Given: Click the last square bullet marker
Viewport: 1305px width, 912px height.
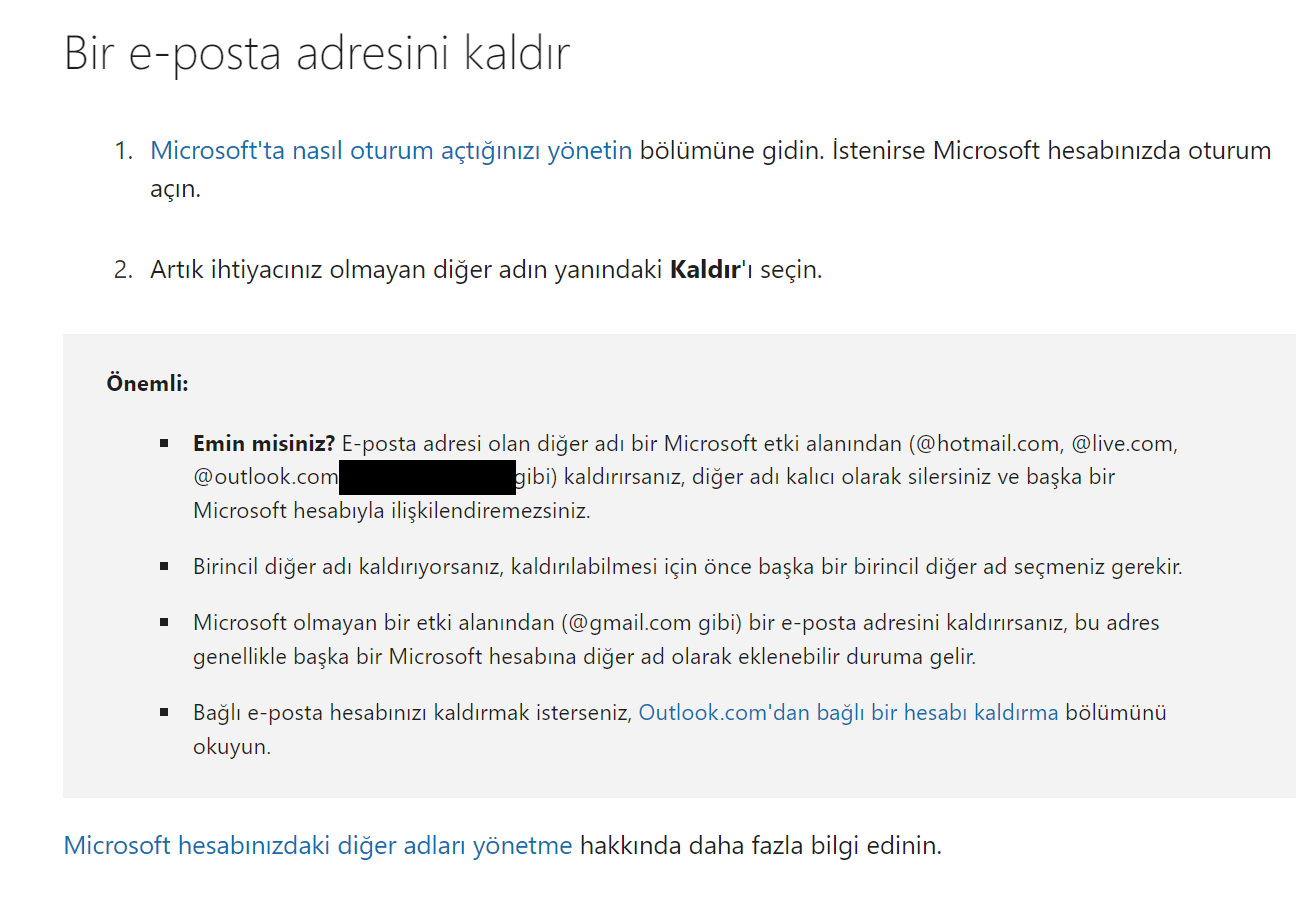Looking at the screenshot, I should click(x=168, y=710).
